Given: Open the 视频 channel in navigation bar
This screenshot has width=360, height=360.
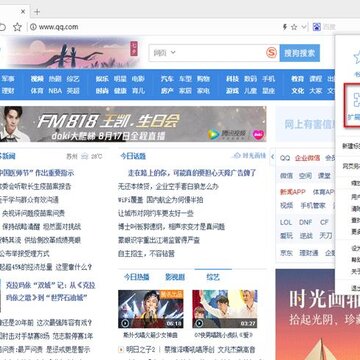Looking at the screenshot, I should [x=37, y=79].
